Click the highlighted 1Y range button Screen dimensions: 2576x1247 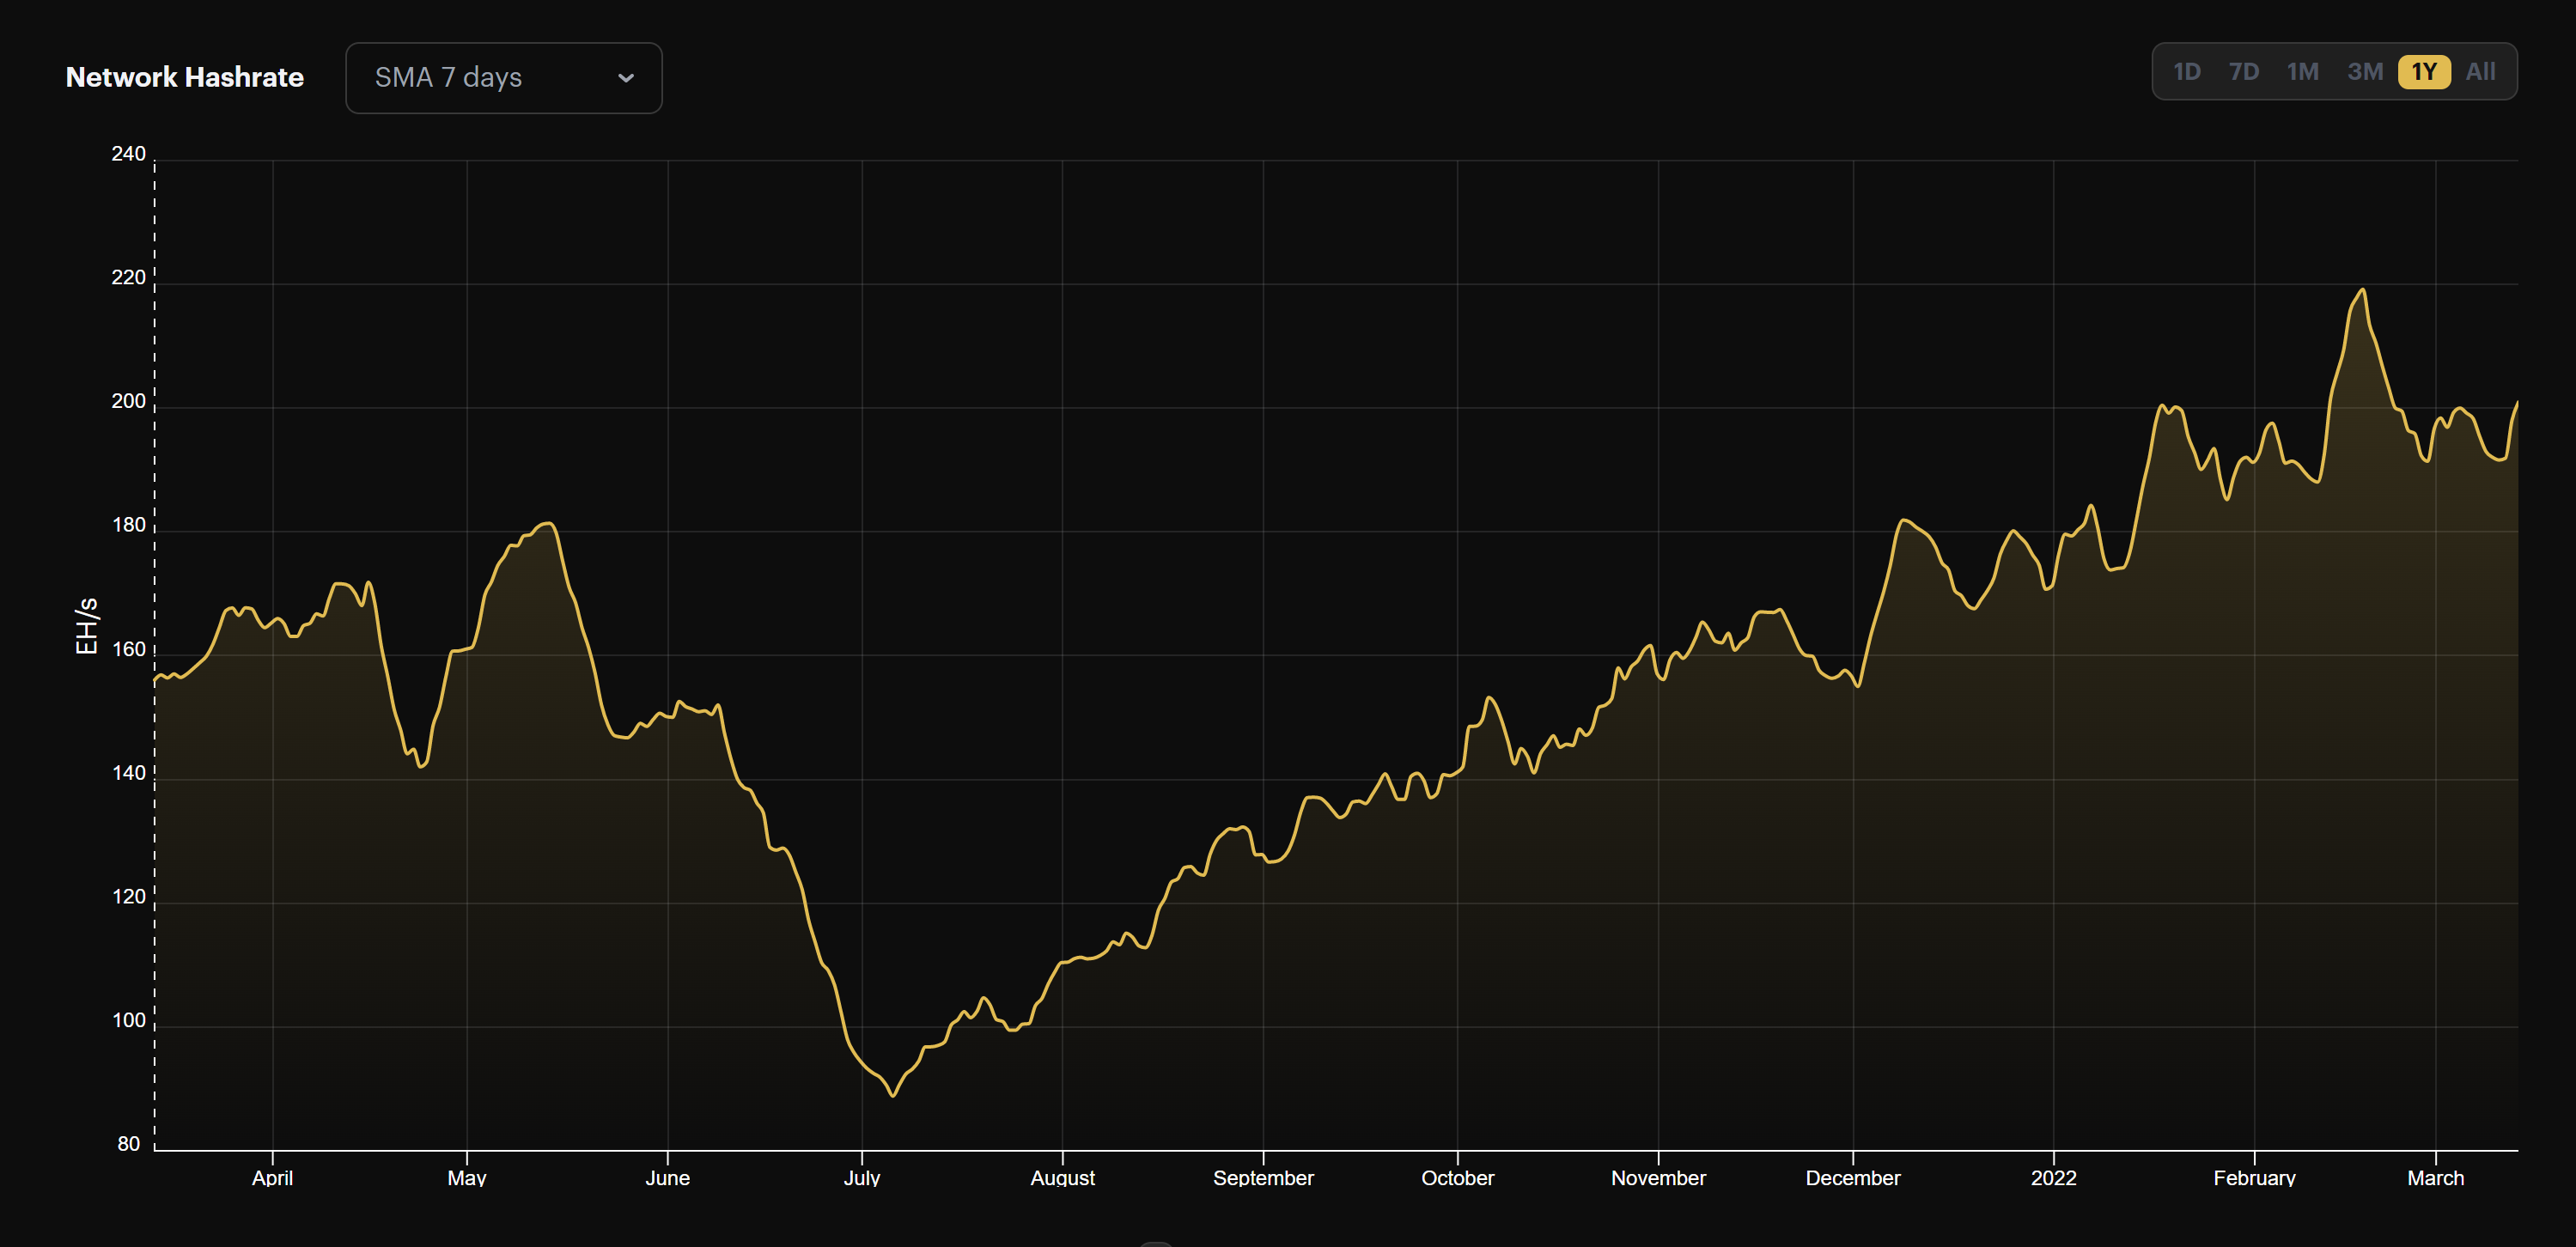point(2423,72)
